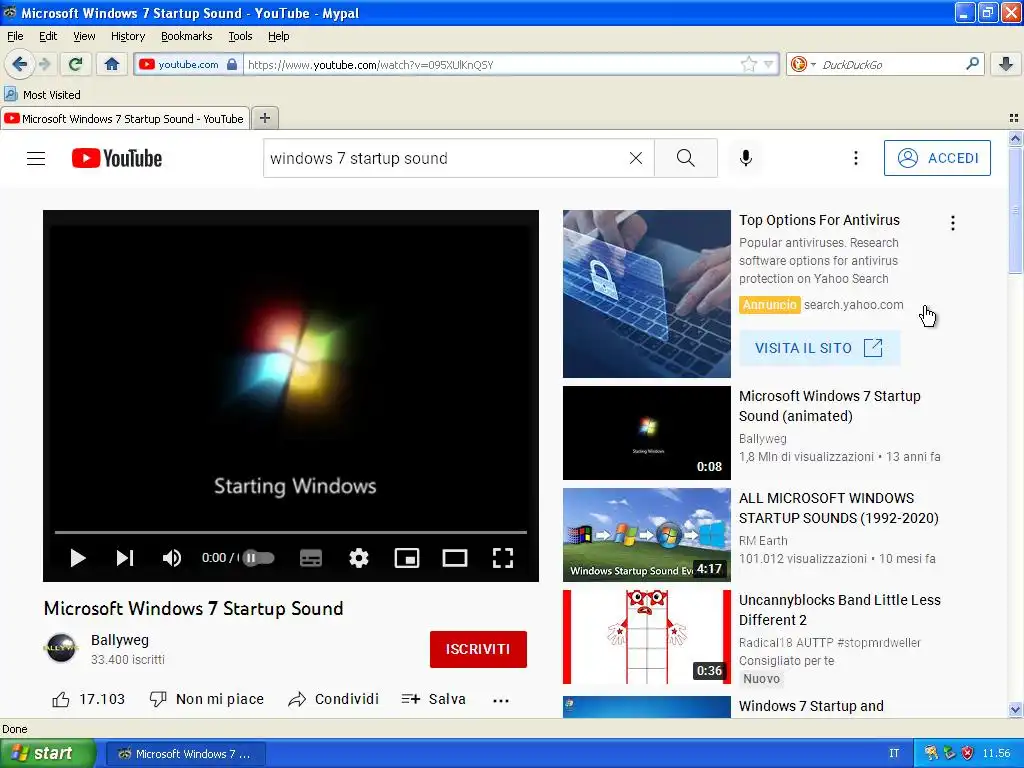The height and width of the screenshot is (768, 1024).
Task: Click the IT language indicator in taskbar
Action: click(894, 754)
